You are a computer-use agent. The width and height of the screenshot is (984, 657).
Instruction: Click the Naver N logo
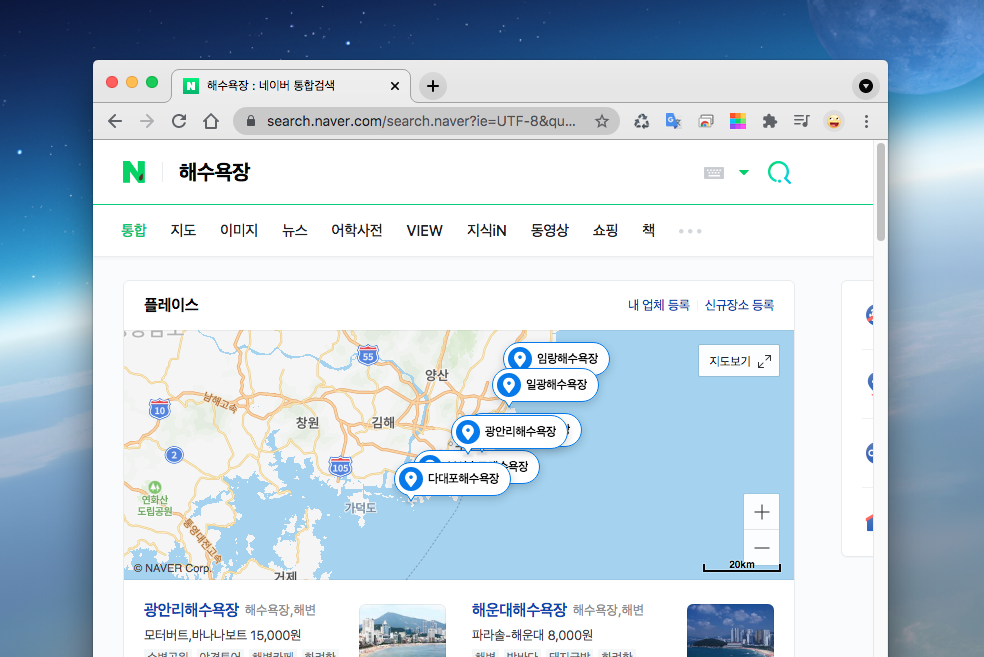pos(134,172)
